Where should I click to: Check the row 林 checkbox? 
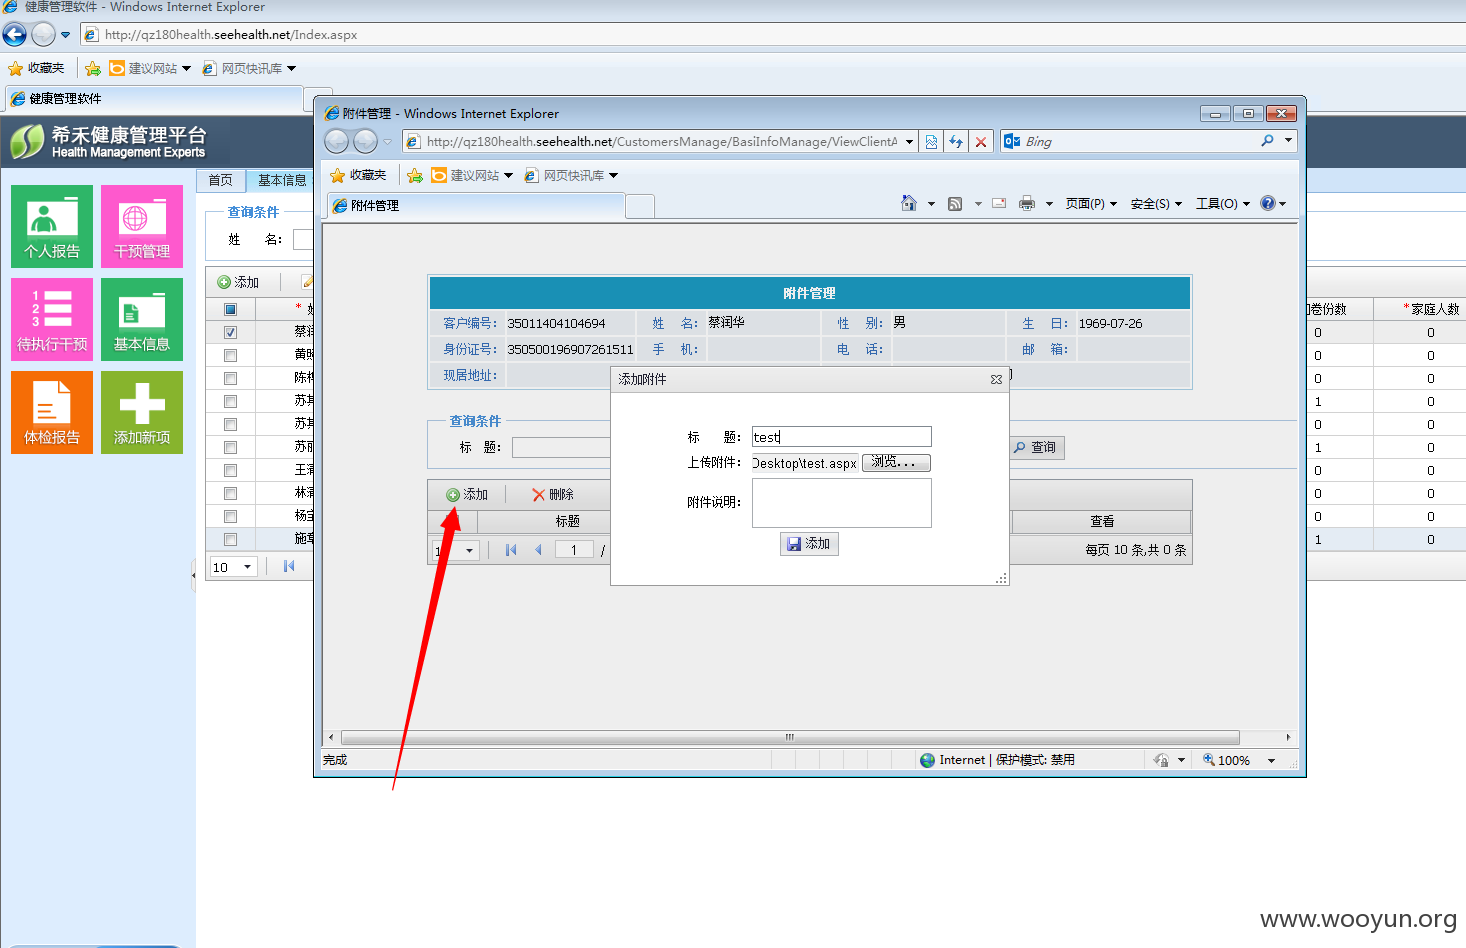pos(230,493)
